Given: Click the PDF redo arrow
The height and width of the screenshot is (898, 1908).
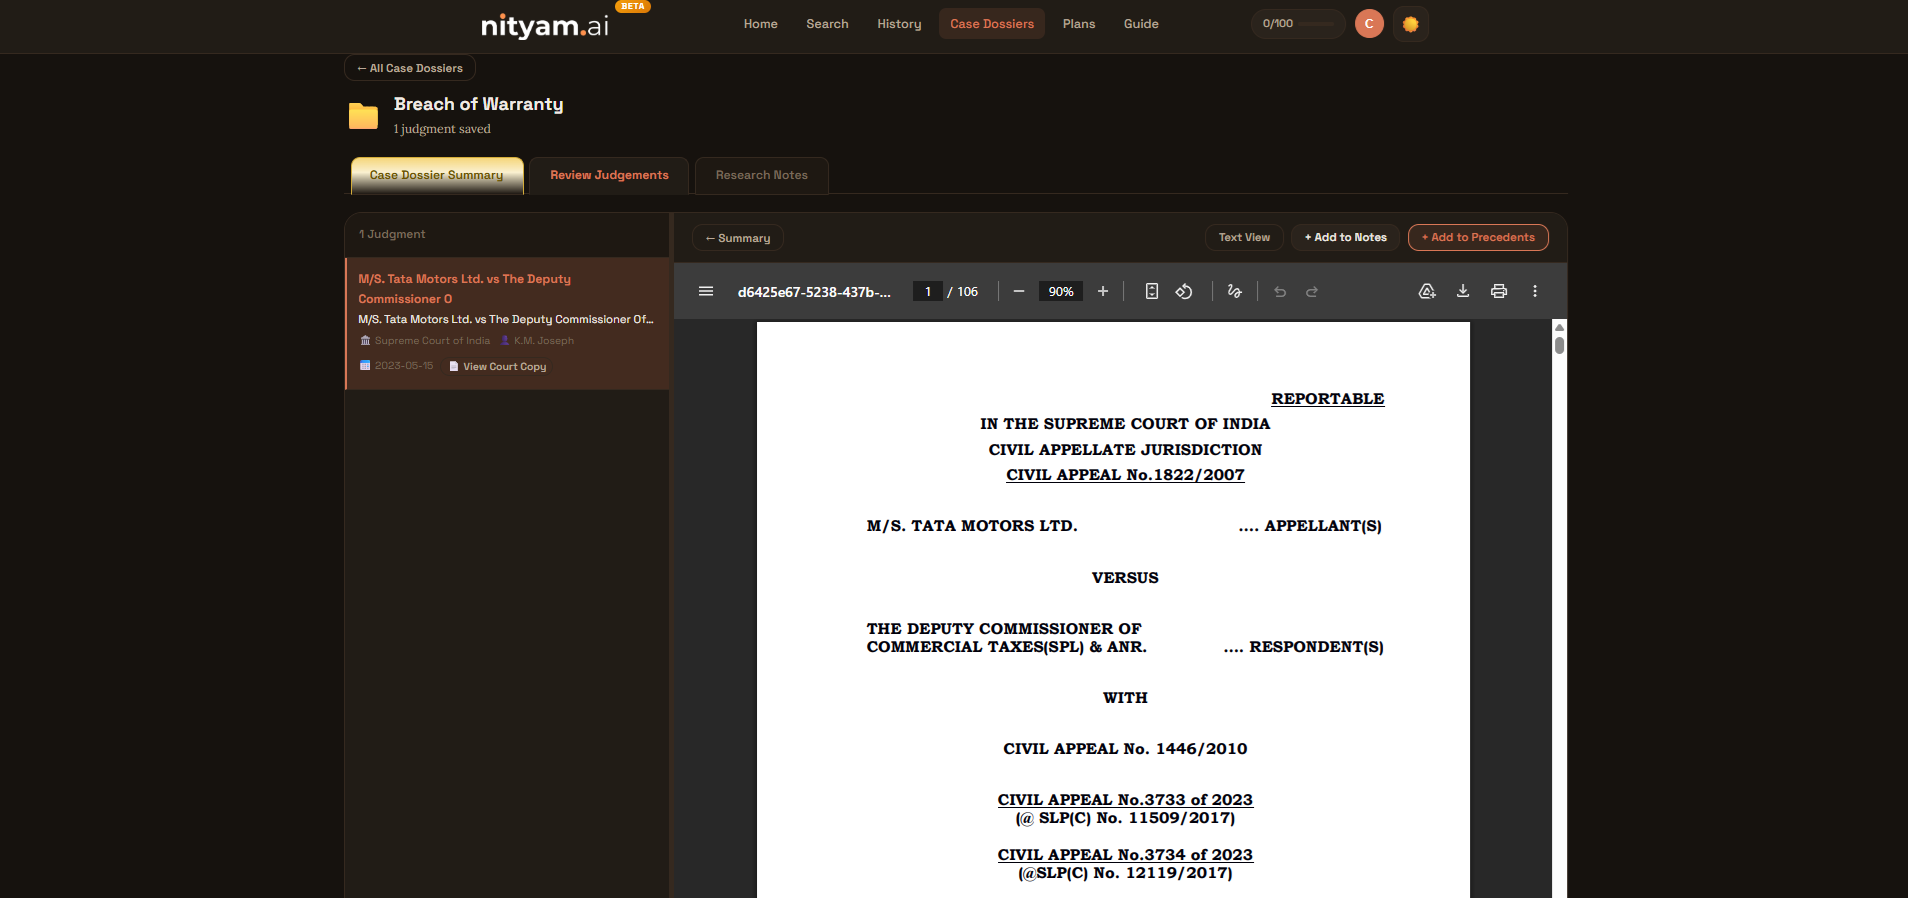Looking at the screenshot, I should click(x=1312, y=291).
